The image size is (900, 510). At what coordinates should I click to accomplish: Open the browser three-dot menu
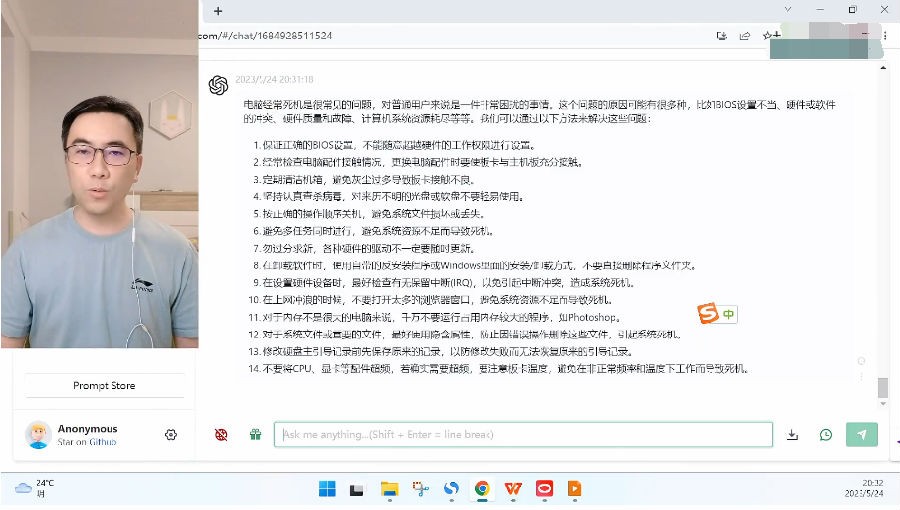tap(885, 36)
